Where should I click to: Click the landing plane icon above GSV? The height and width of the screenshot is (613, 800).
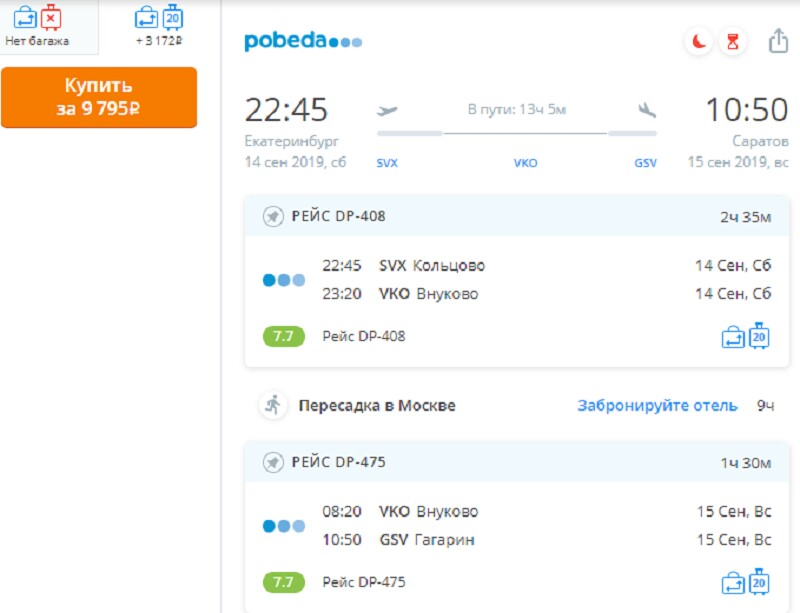[646, 110]
